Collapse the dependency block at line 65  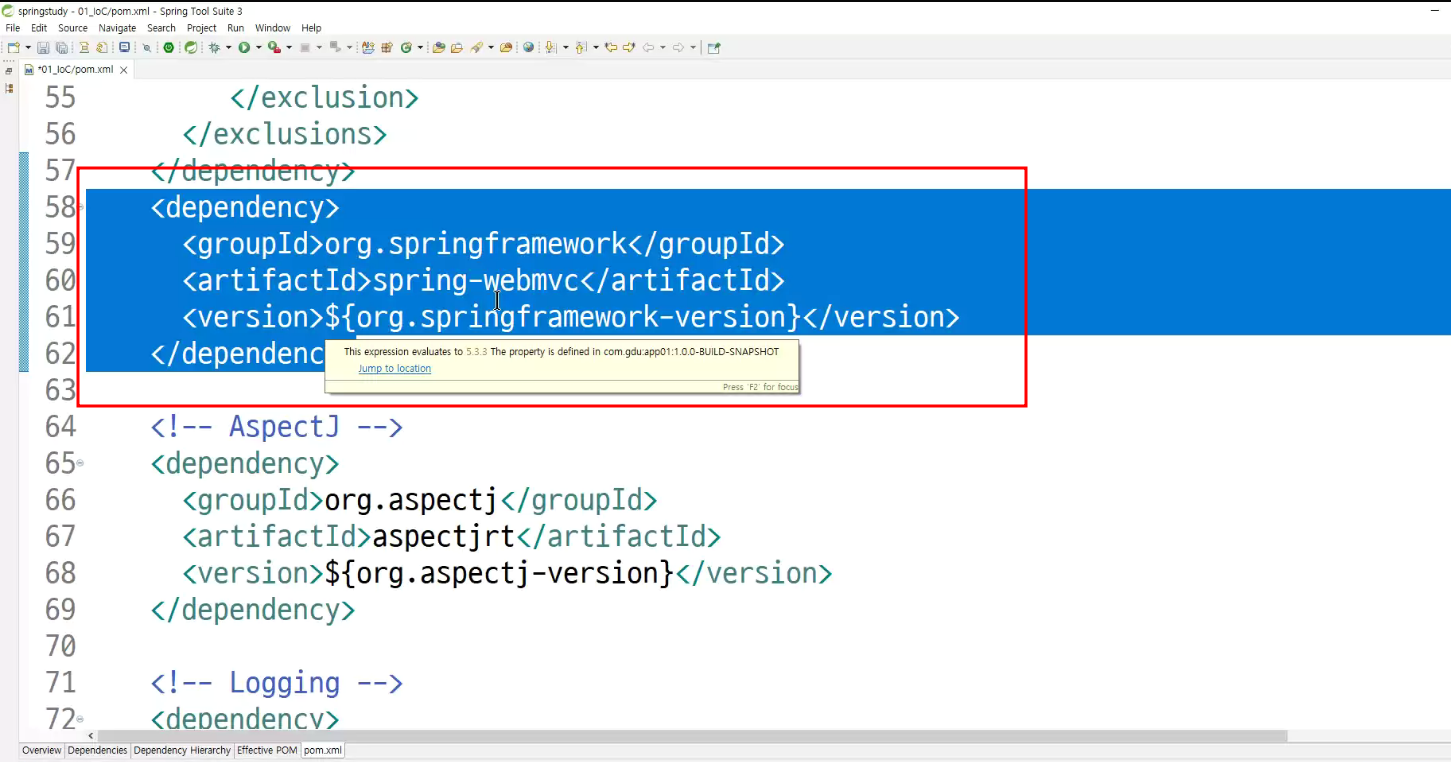[x=80, y=463]
